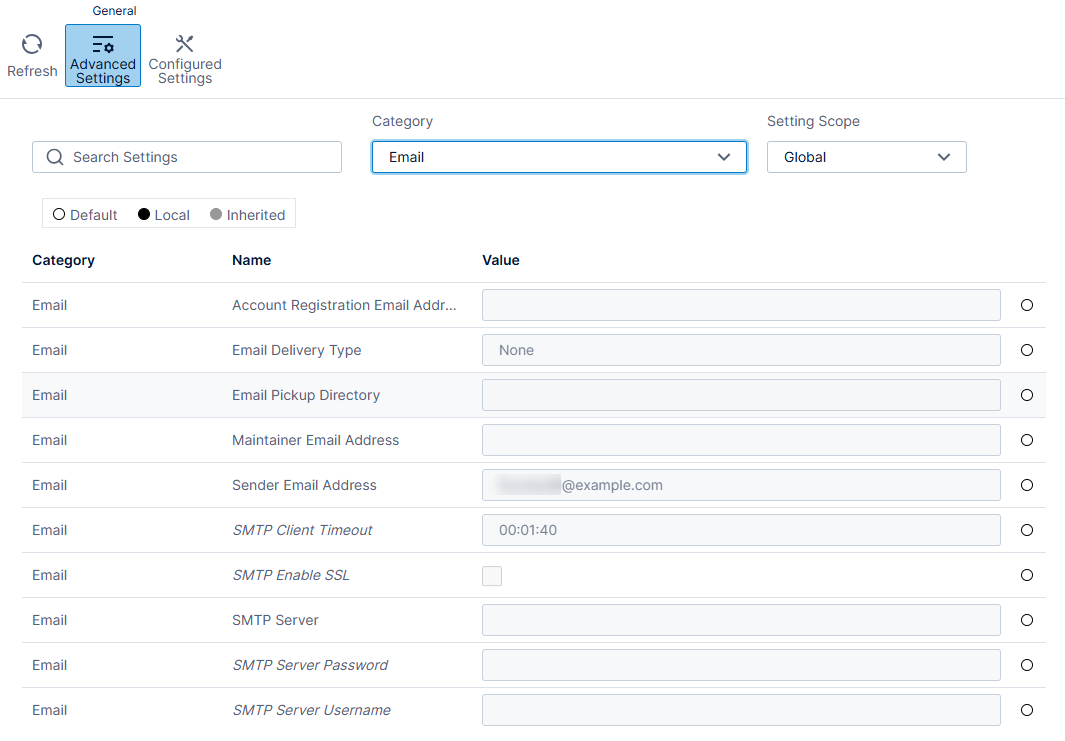This screenshot has width=1065, height=741.
Task: Click the radio on the Maintainer Email Address row
Action: (x=1026, y=440)
